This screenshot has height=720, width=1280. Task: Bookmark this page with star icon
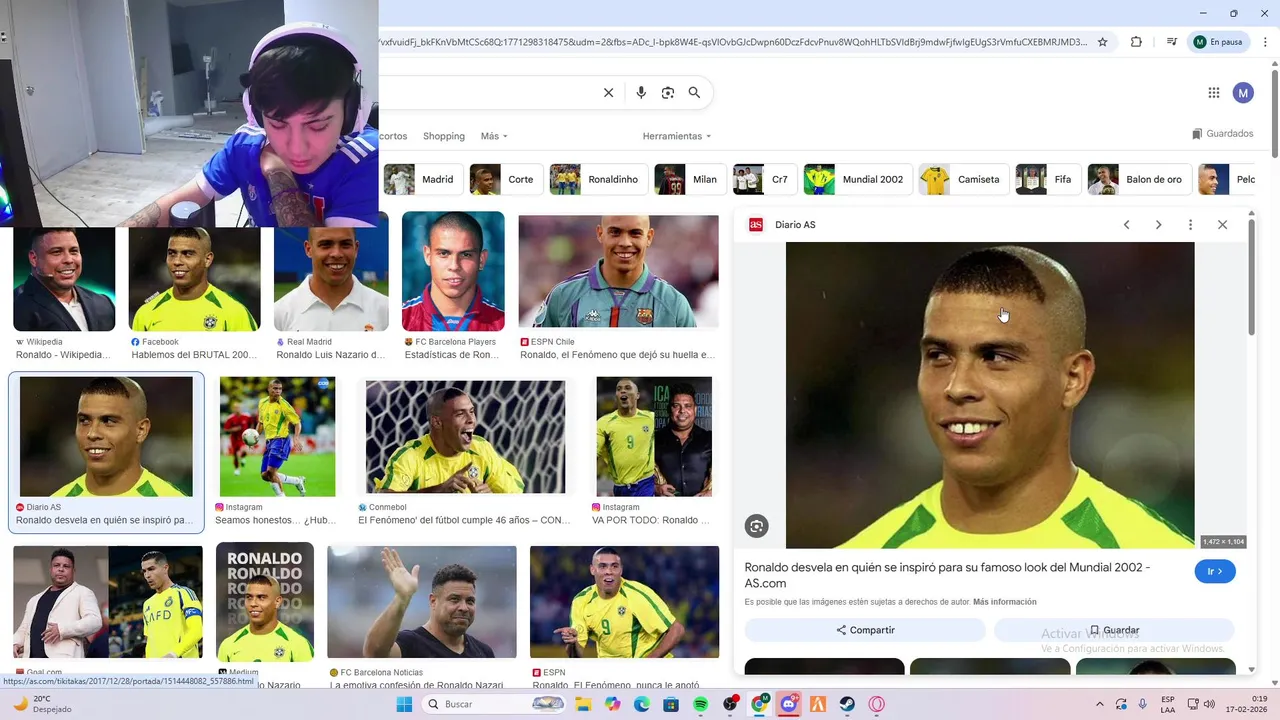tap(1103, 42)
